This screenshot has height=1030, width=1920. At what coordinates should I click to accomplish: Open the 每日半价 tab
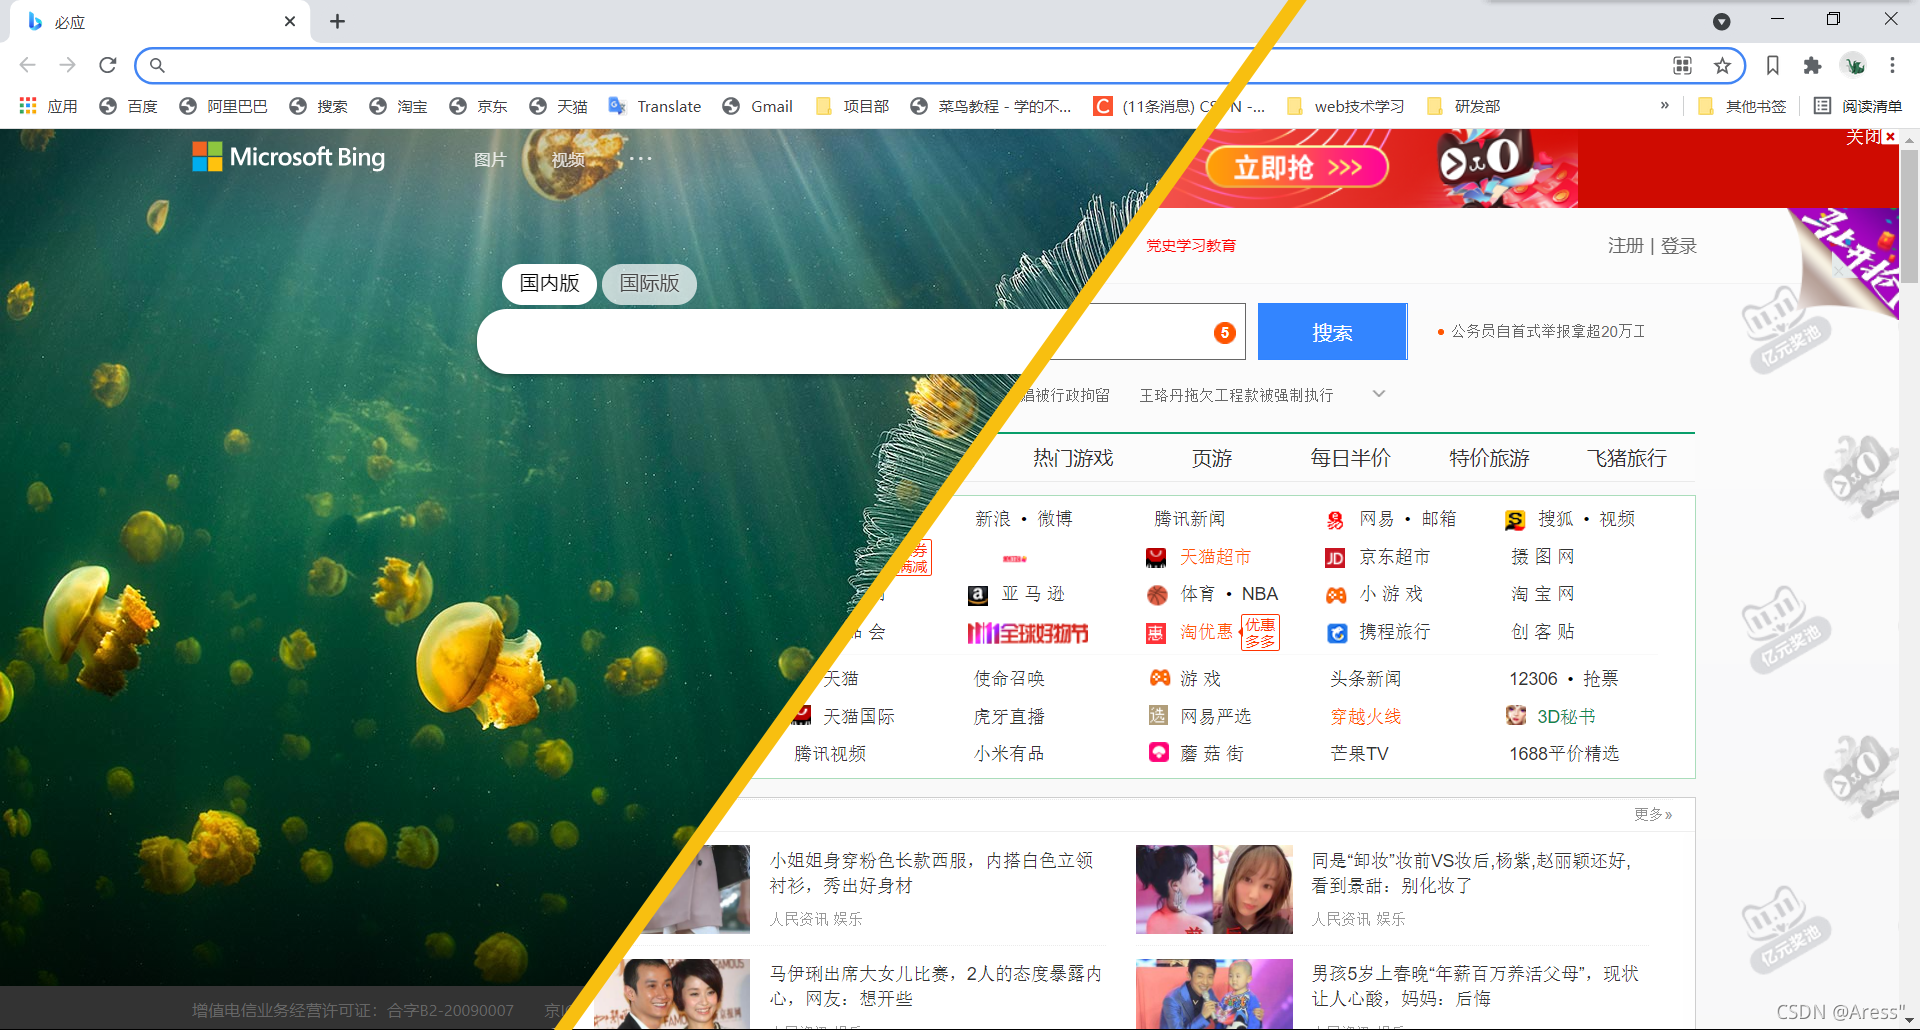pos(1350,458)
